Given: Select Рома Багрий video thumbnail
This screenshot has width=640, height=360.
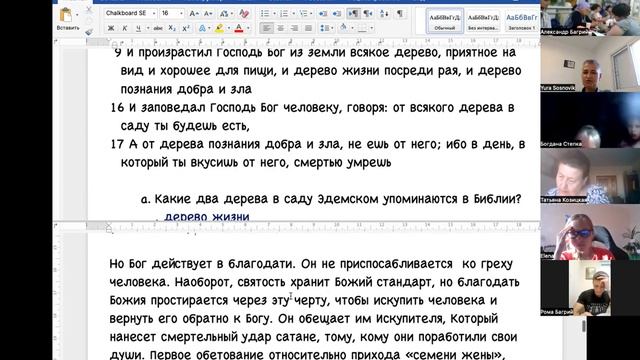Looking at the screenshot, I should (x=590, y=288).
